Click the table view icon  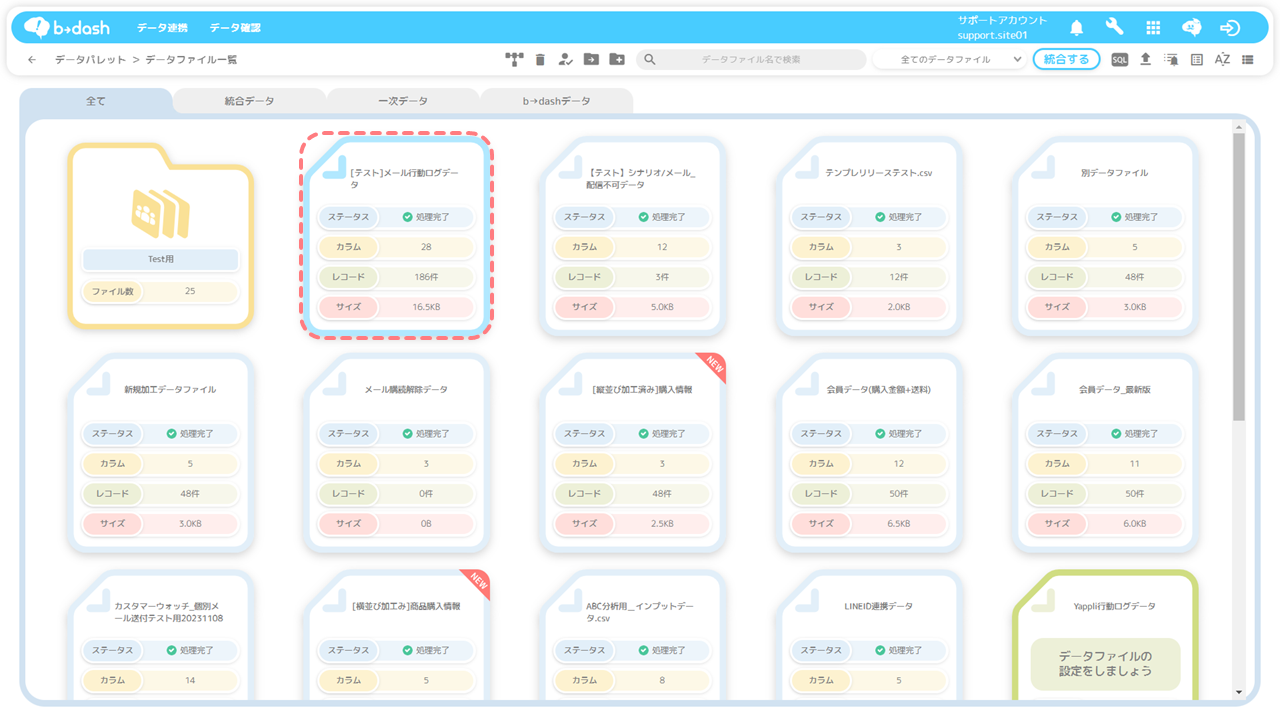[x=1197, y=60]
